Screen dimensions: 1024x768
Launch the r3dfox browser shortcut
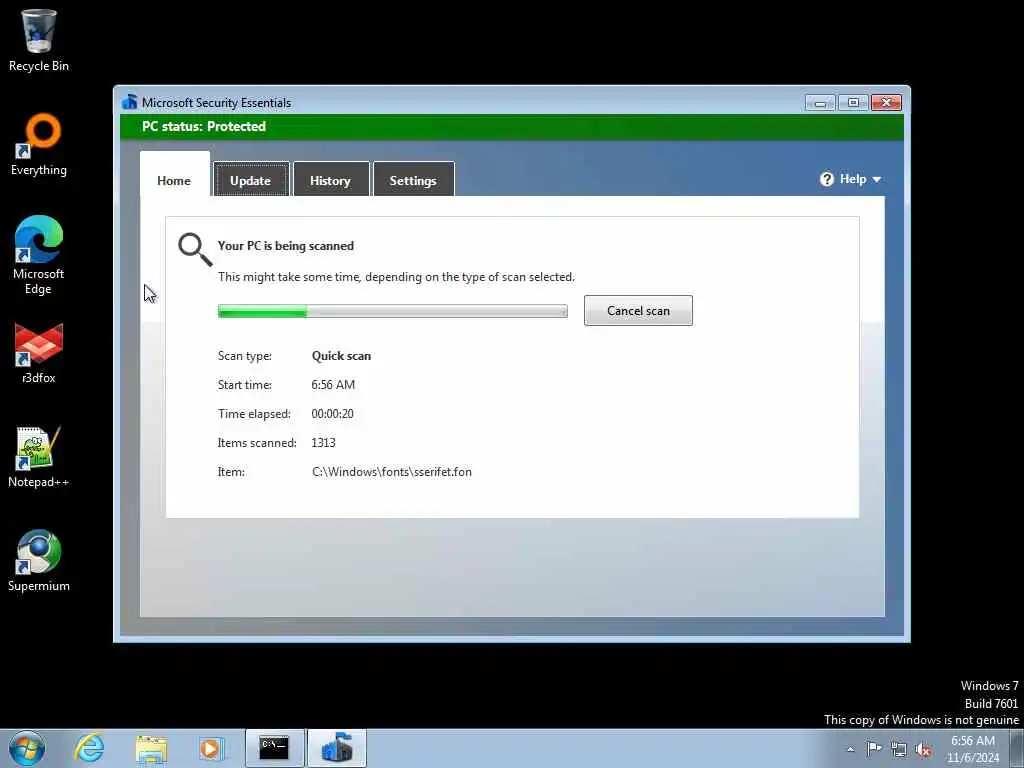pos(39,353)
